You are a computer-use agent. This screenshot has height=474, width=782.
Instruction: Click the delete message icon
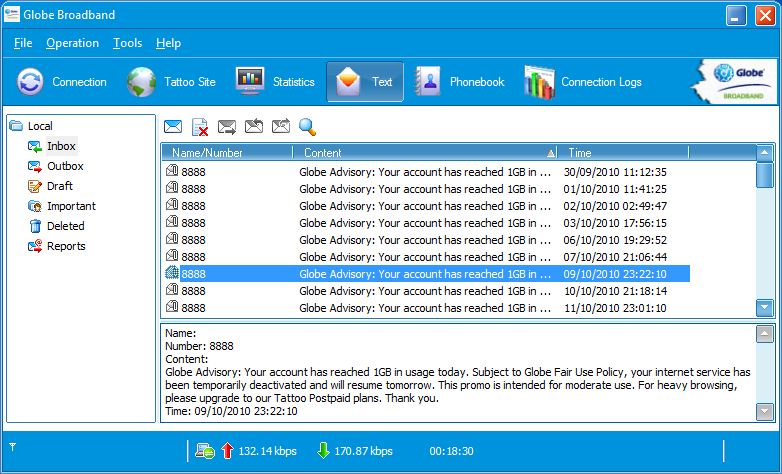tap(200, 127)
